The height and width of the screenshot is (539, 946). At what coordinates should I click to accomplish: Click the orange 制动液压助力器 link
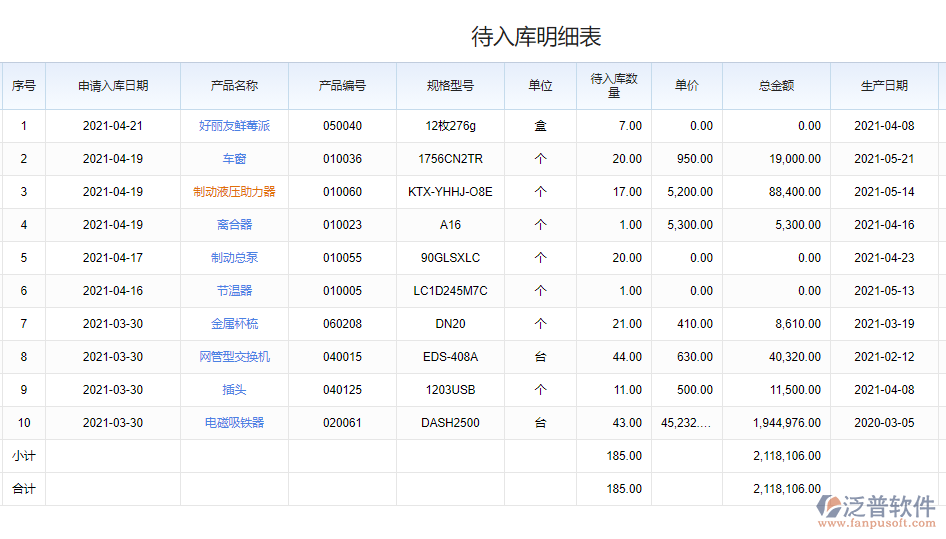tap(234, 192)
